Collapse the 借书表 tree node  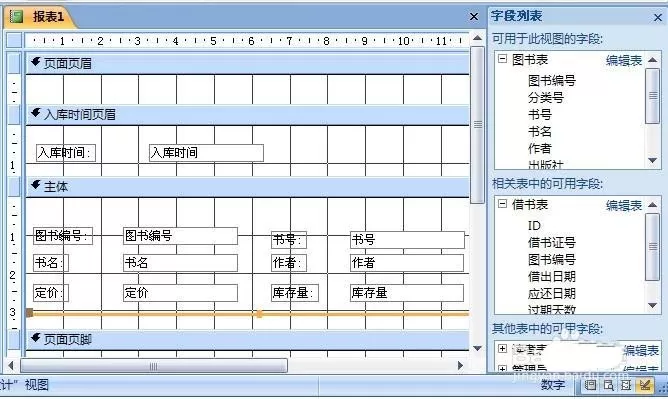(503, 204)
